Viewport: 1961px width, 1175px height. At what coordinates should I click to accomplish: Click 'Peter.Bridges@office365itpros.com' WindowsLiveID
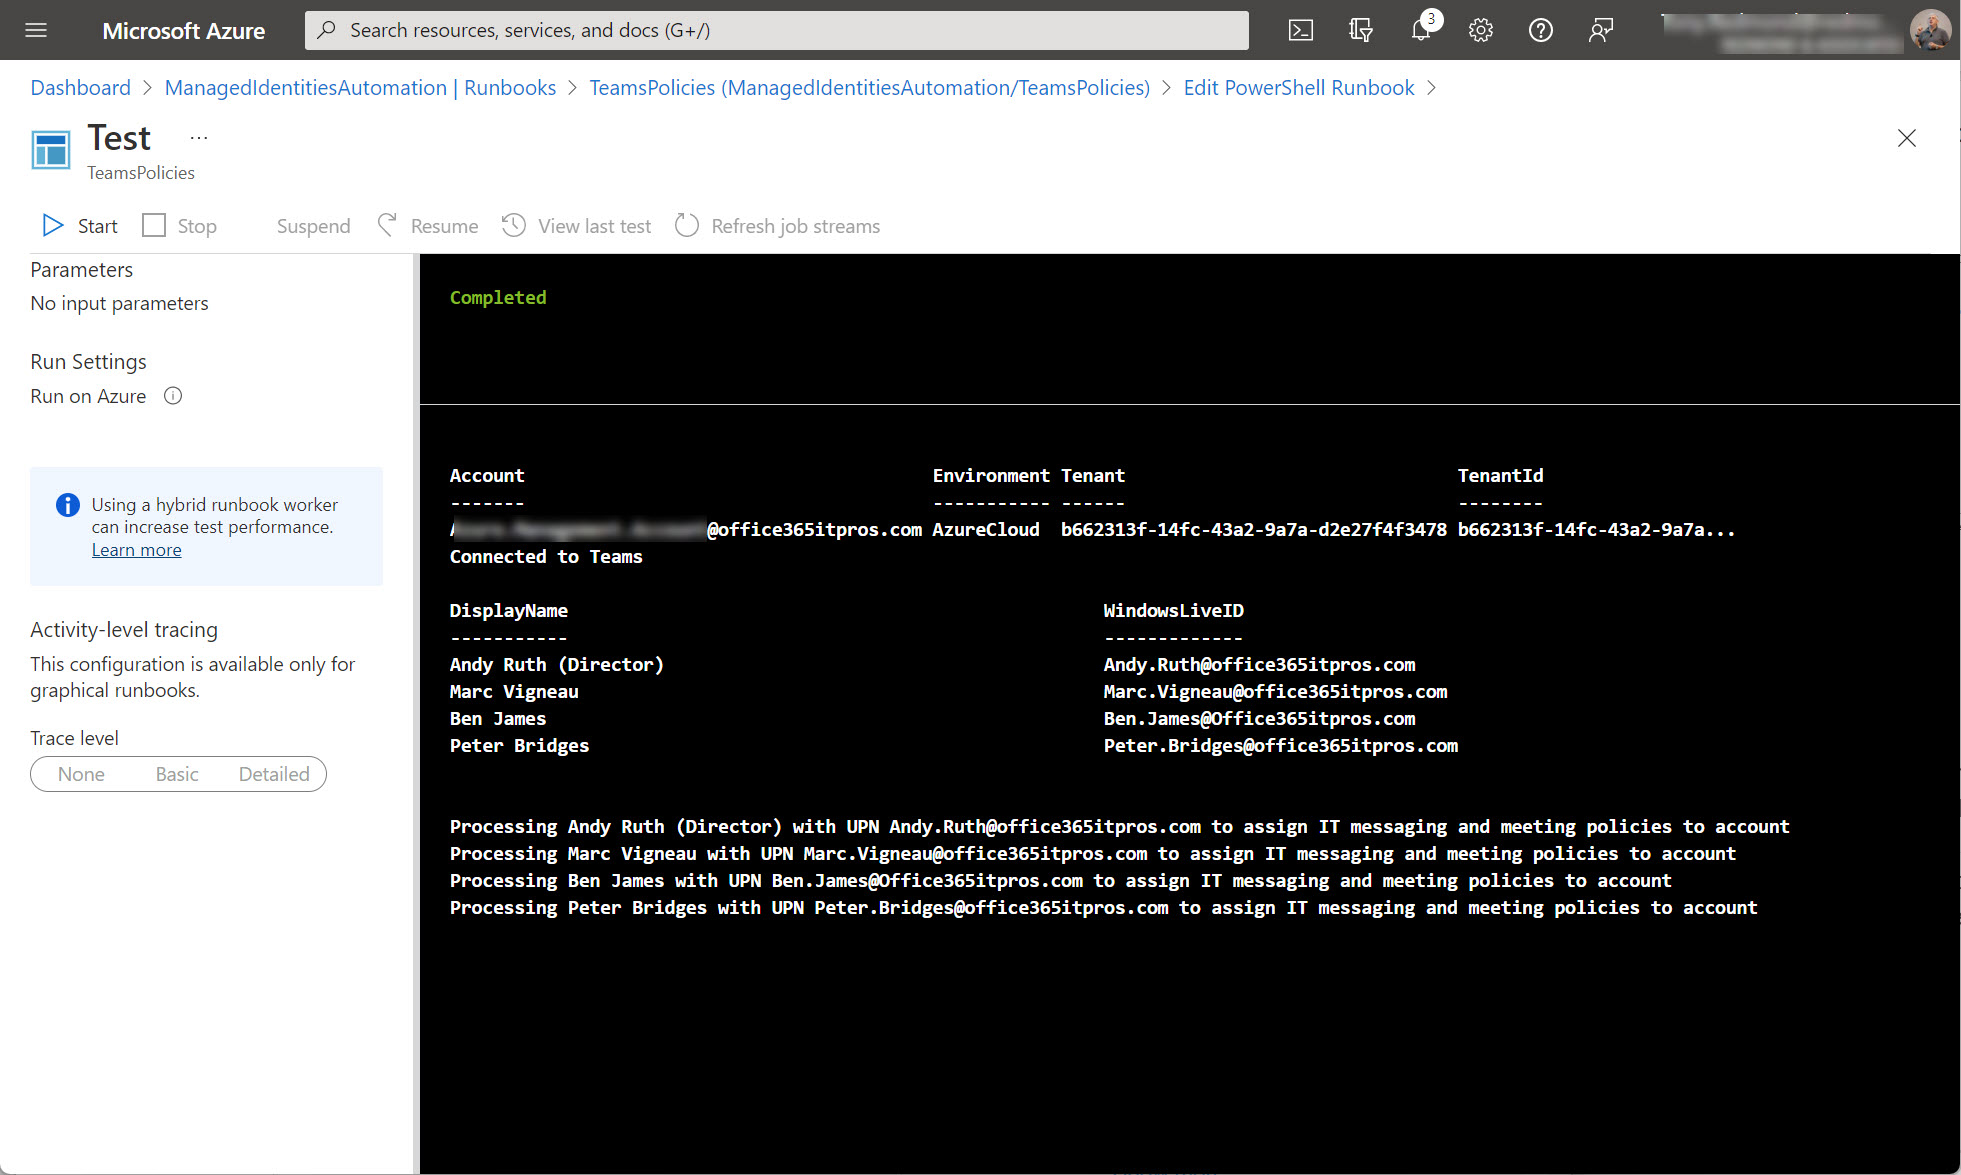(x=1281, y=746)
